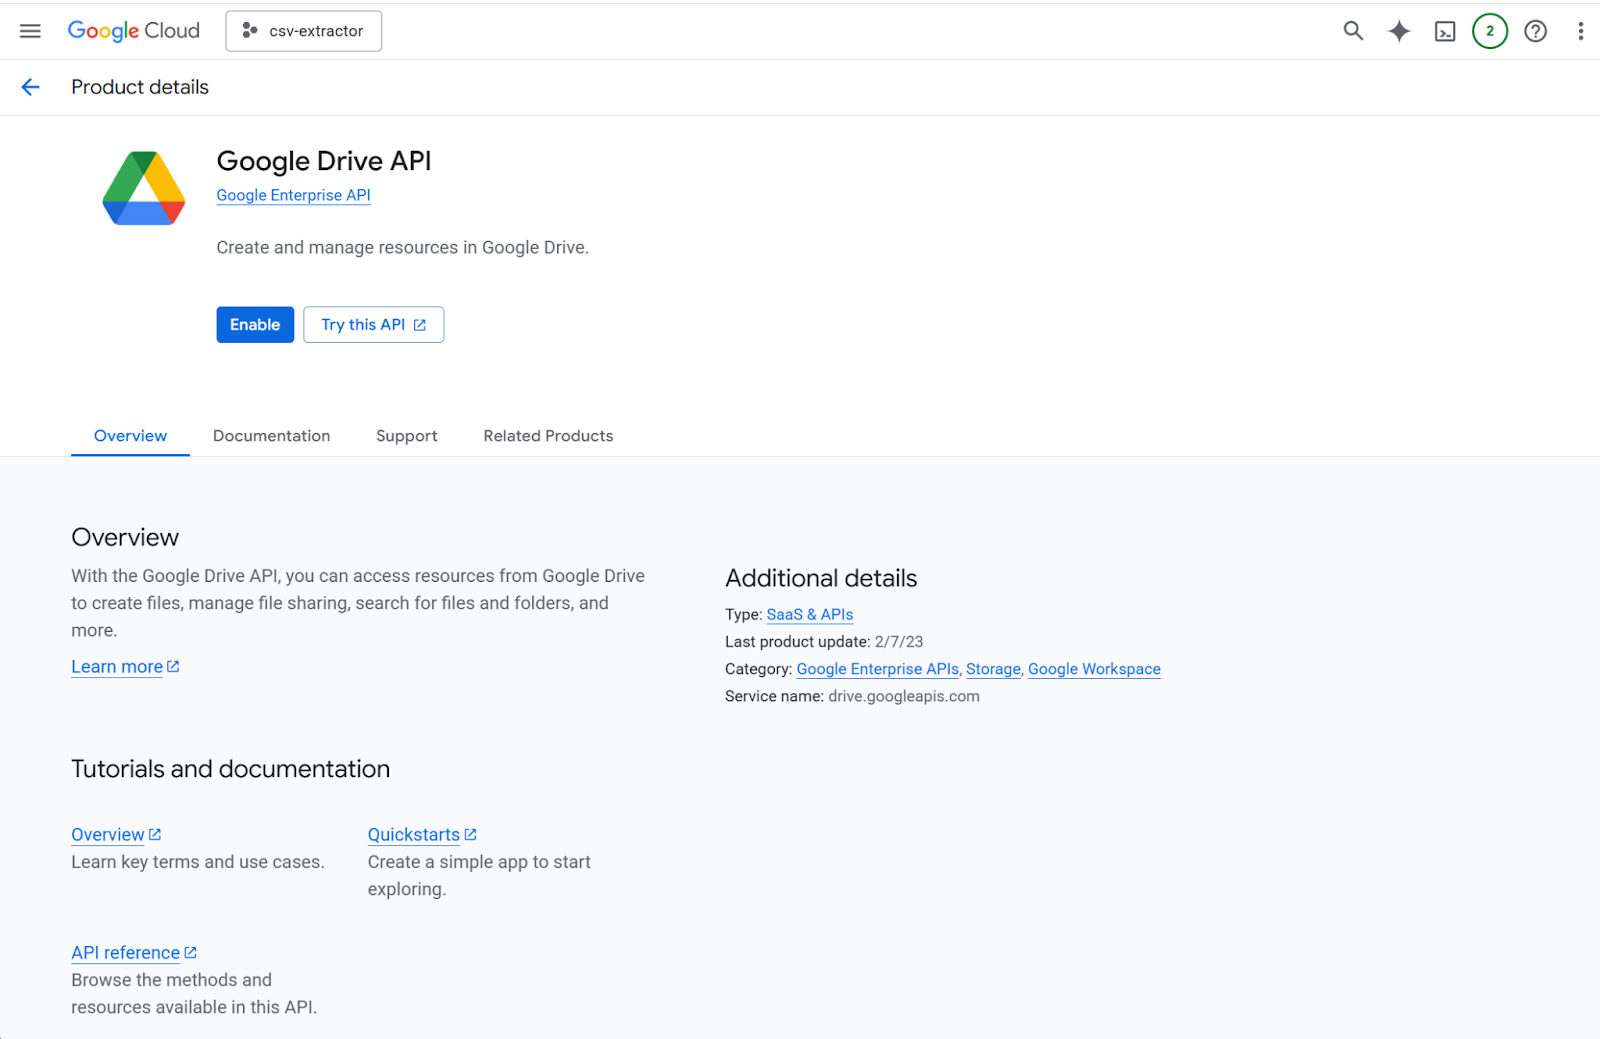Open notifications badge showing 2
This screenshot has width=1600, height=1039.
(x=1489, y=31)
